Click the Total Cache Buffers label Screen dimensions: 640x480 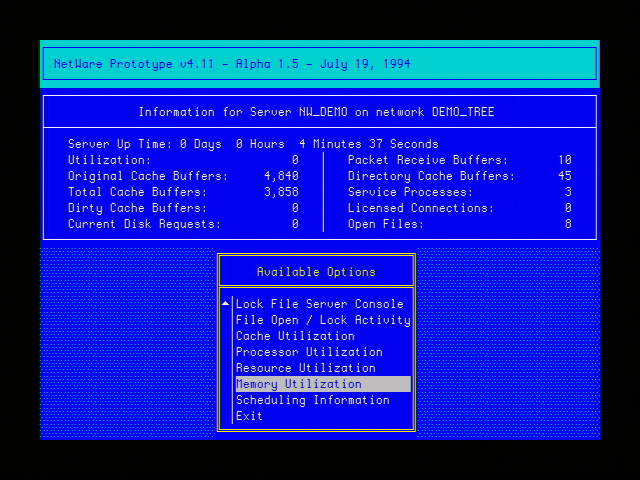click(138, 192)
